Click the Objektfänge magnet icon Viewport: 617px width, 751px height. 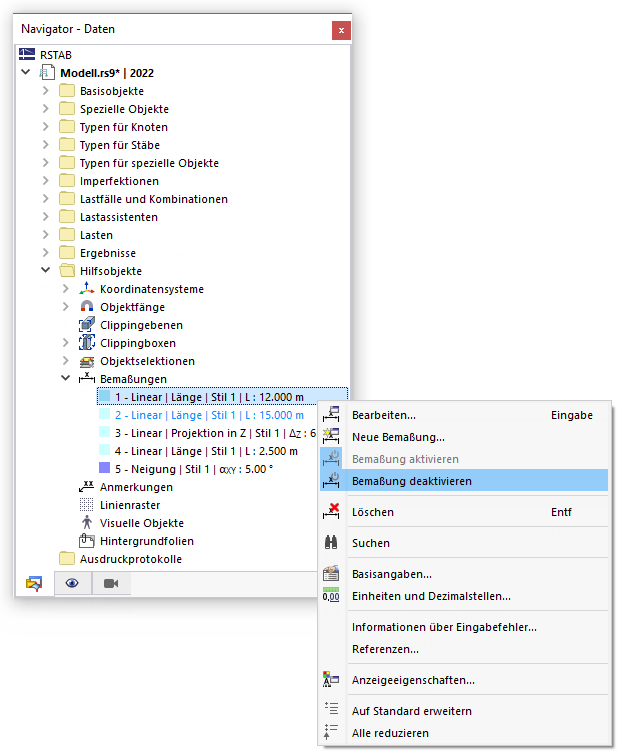tap(87, 307)
